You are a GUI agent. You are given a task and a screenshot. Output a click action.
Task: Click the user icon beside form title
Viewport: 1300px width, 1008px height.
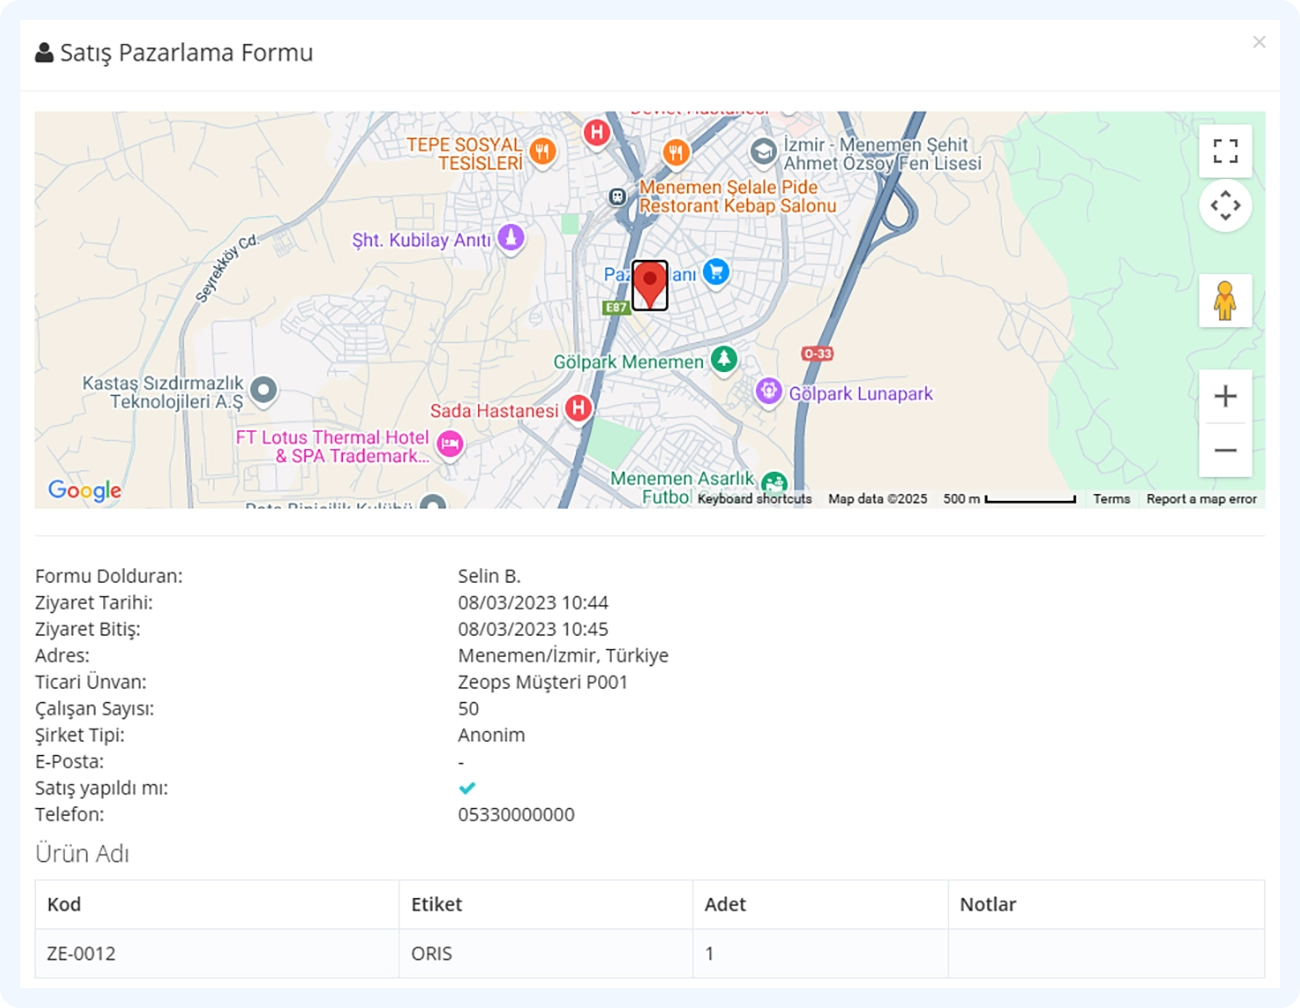[x=44, y=52]
